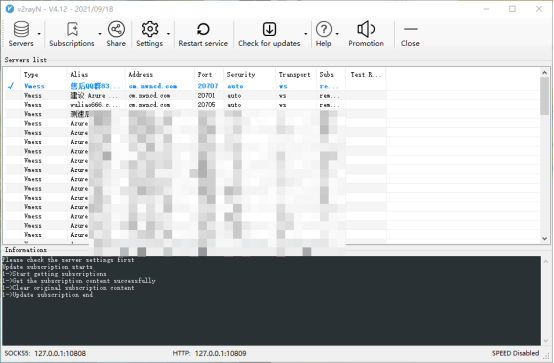Click the server list scroll down arrow
This screenshot has width=554, height=363.
tap(544, 239)
